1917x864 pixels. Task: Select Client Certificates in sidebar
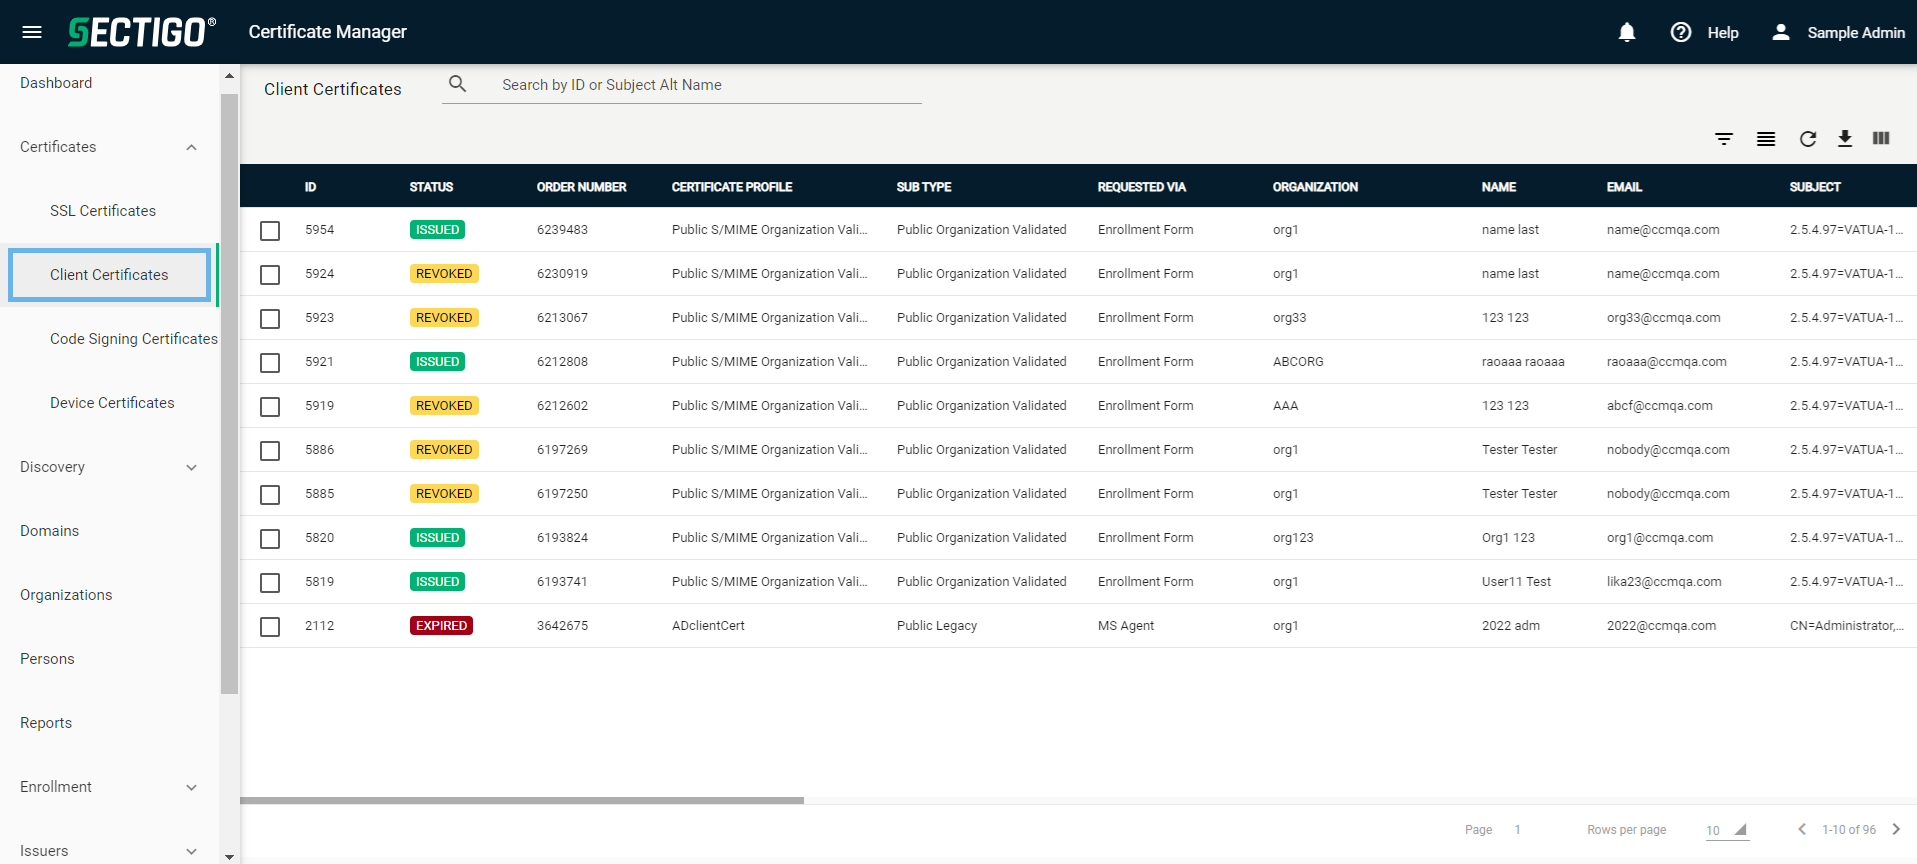(x=109, y=275)
